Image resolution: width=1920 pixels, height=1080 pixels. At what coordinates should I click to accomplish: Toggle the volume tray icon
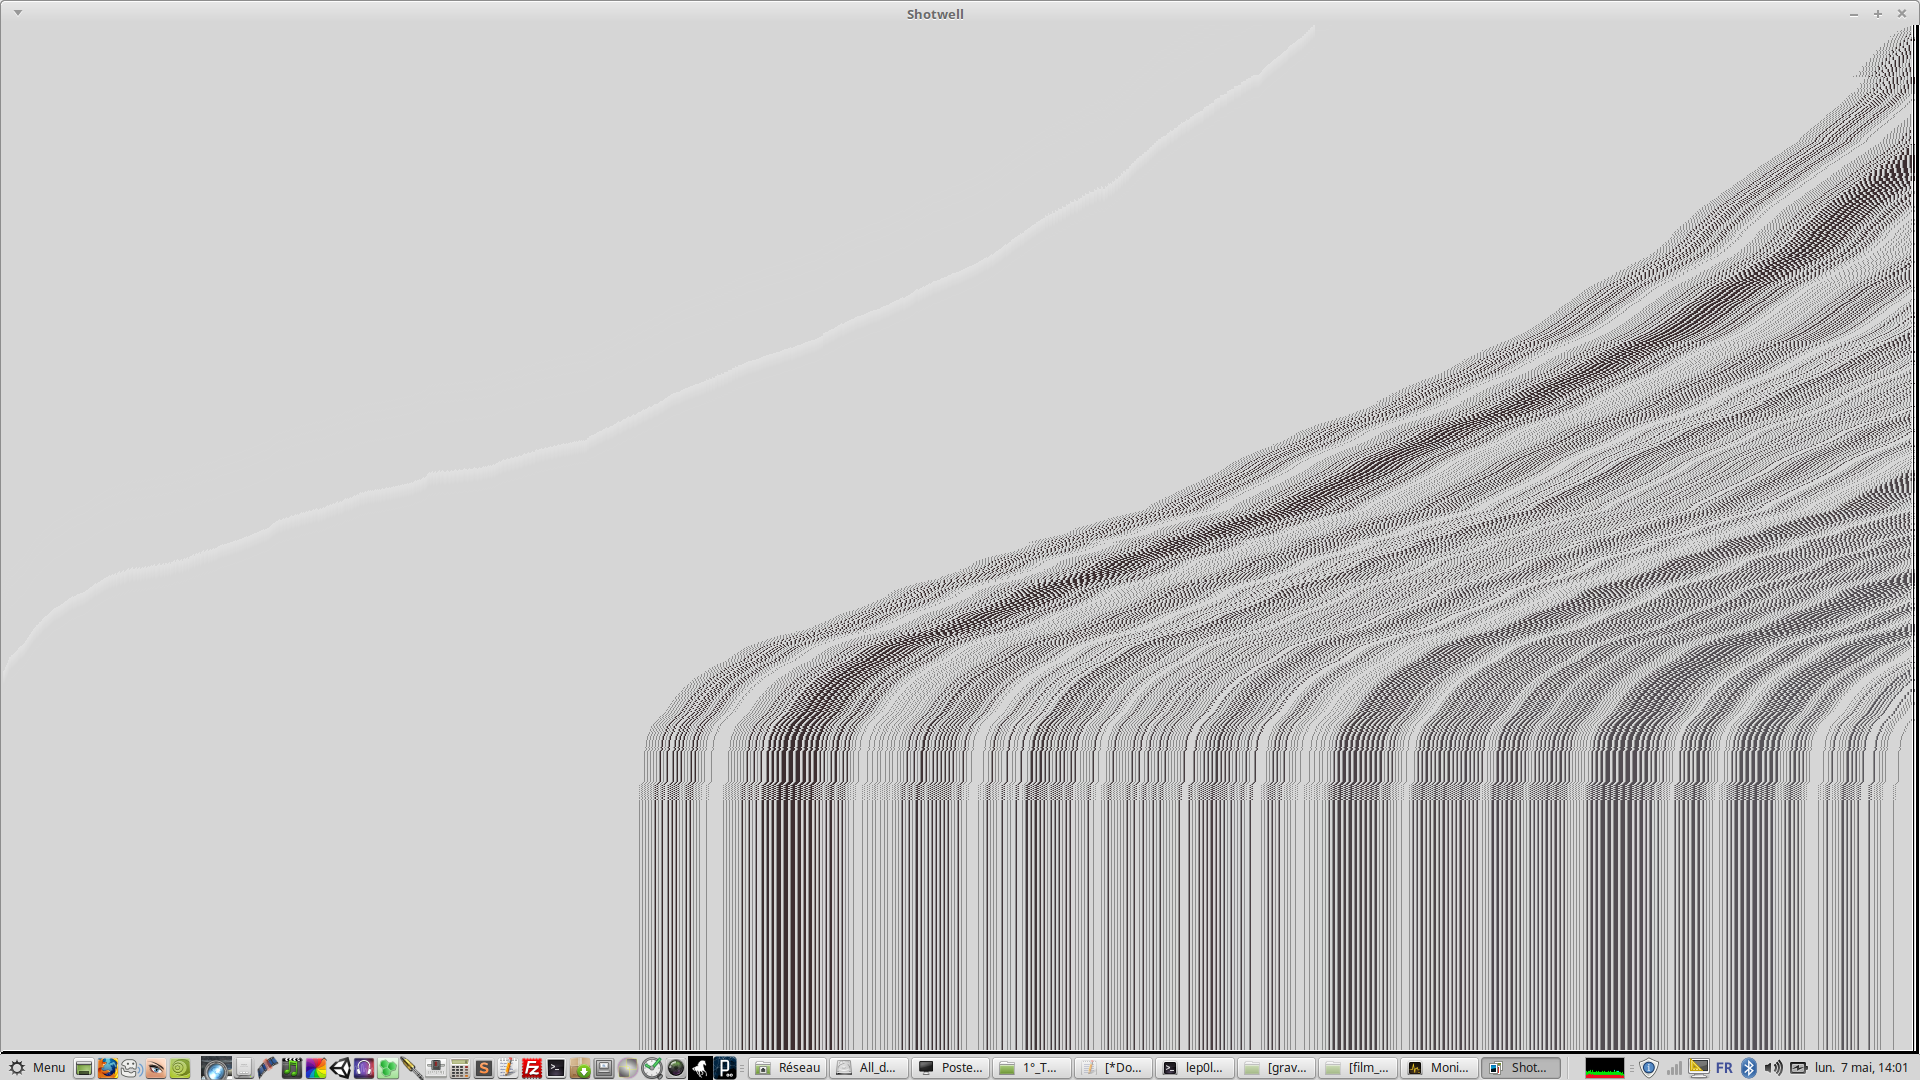pyautogui.click(x=1773, y=1067)
